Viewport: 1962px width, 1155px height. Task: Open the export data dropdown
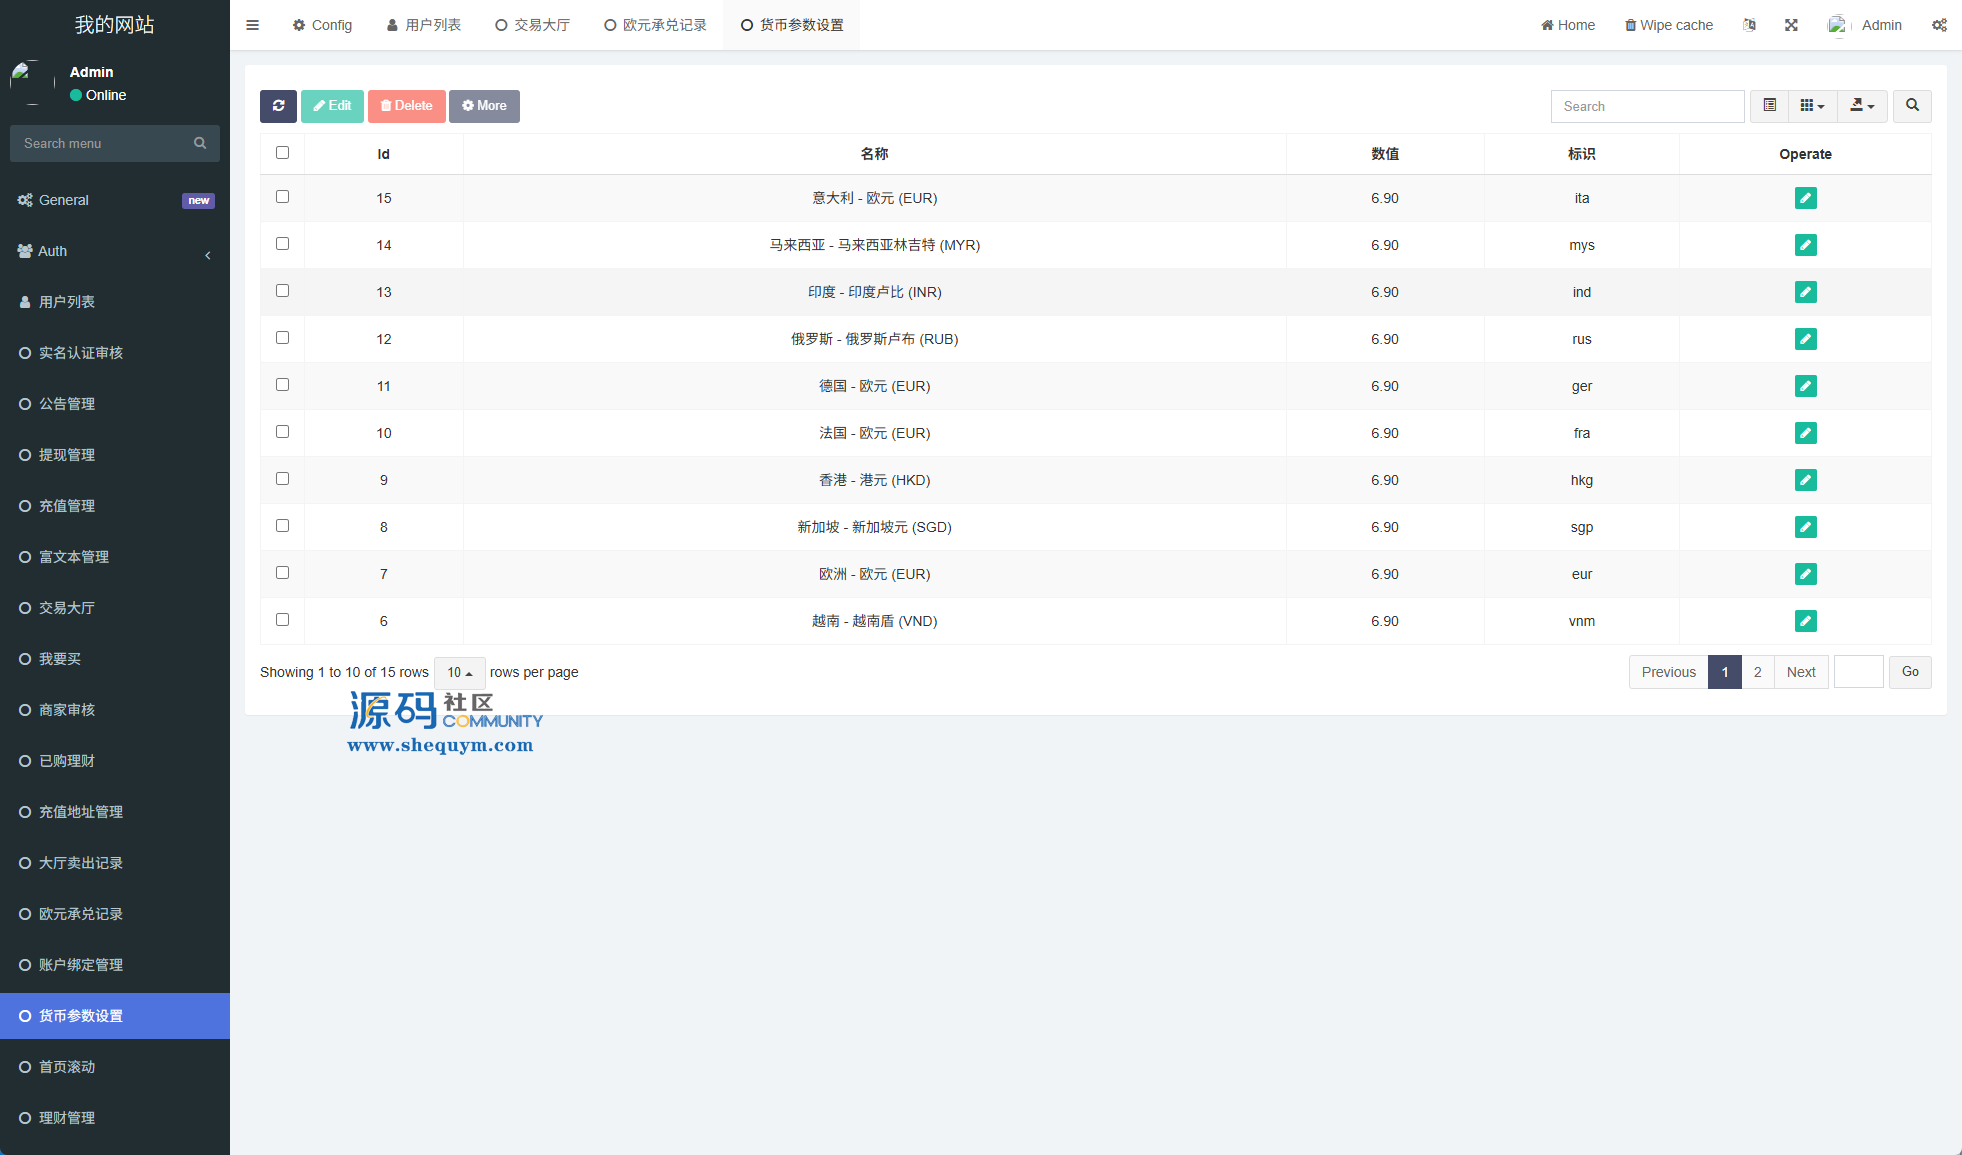(1862, 106)
